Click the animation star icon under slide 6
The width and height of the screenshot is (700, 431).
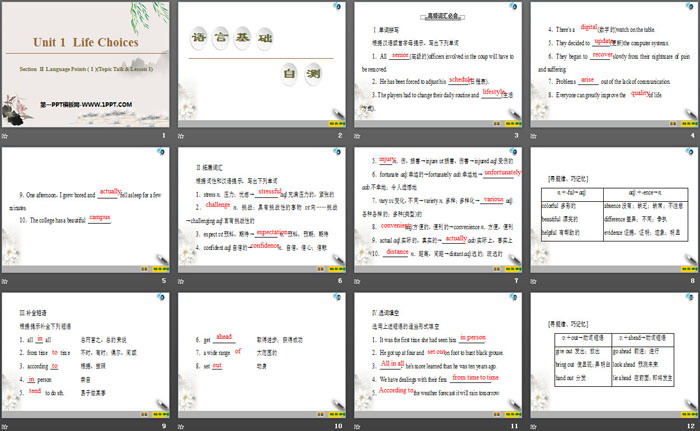coord(181,281)
